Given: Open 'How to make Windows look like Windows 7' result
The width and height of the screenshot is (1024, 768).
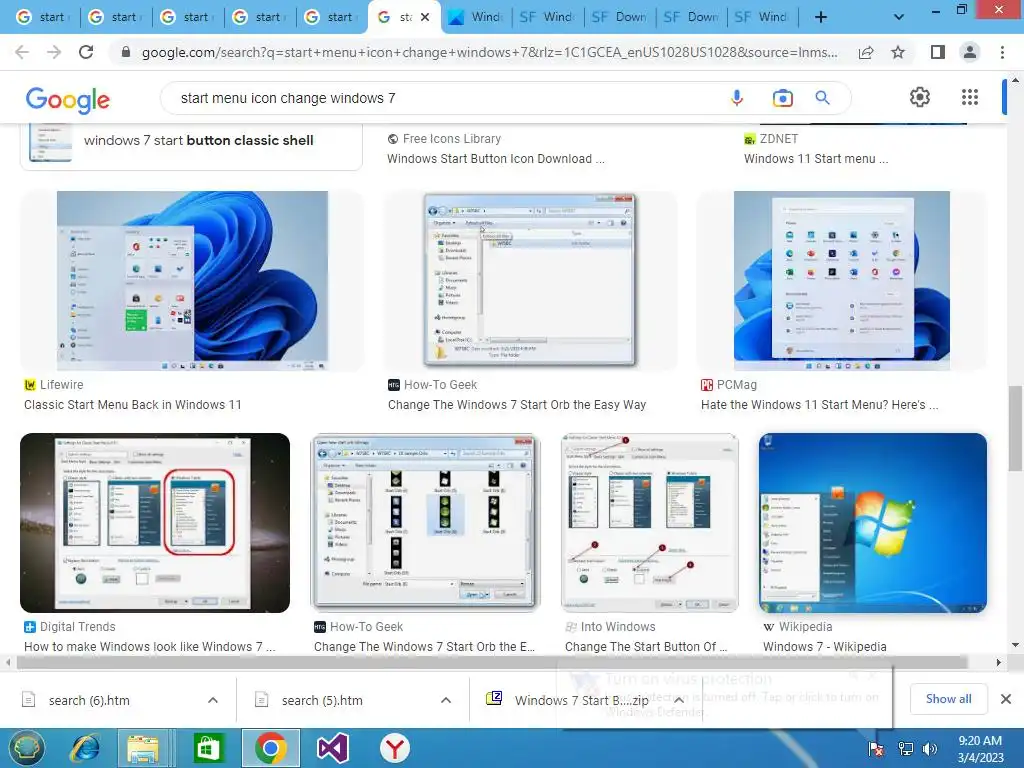Looking at the screenshot, I should coord(150,647).
